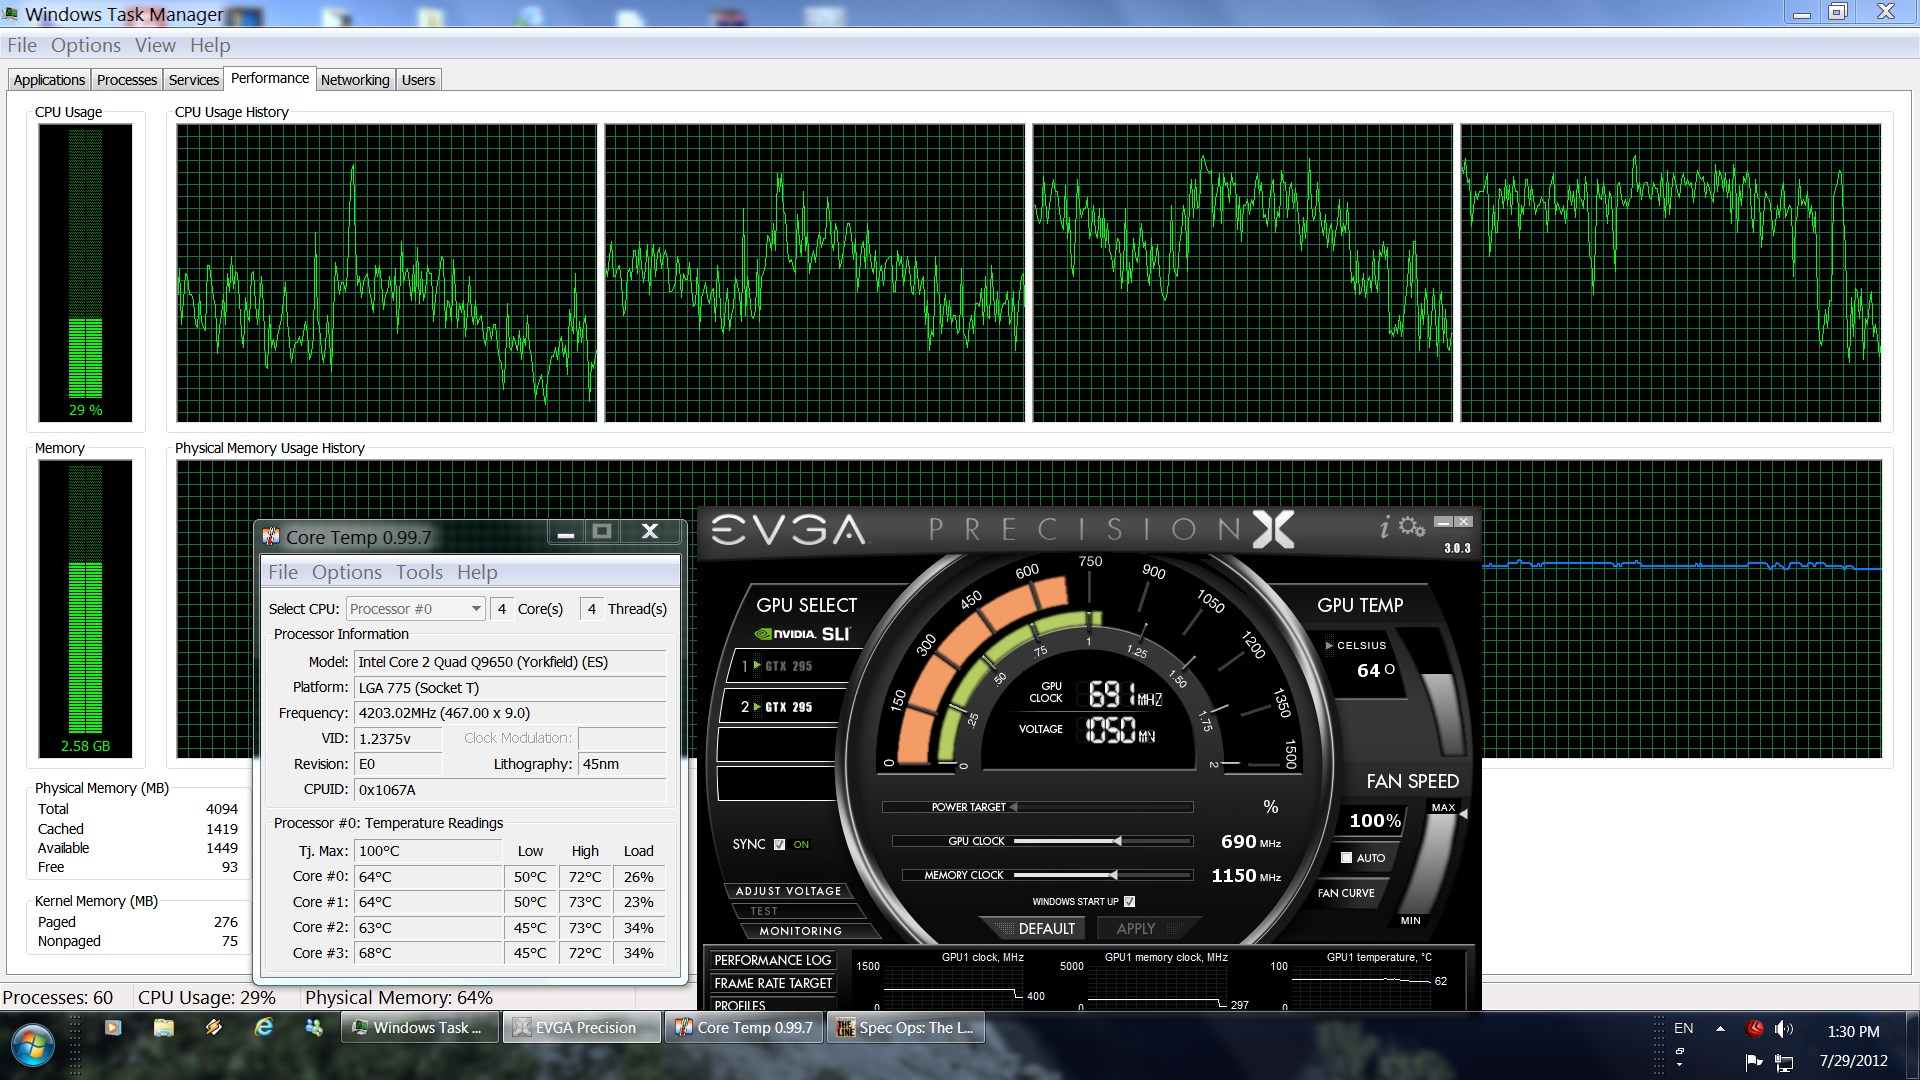Image resolution: width=1920 pixels, height=1080 pixels.
Task: Toggle the Celsius temperature unit arrow
Action: 1329,645
